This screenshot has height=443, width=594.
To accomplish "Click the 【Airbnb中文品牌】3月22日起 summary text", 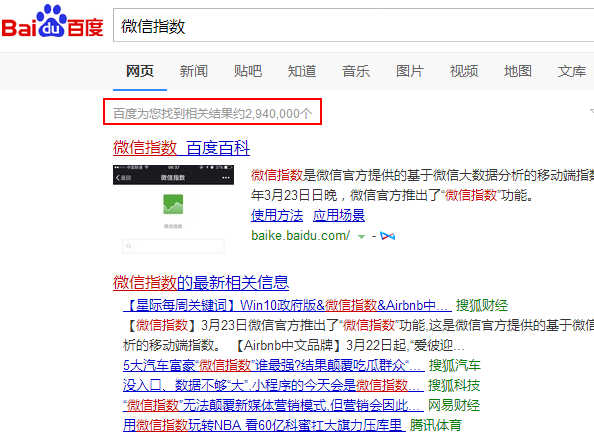I will 349,345.
